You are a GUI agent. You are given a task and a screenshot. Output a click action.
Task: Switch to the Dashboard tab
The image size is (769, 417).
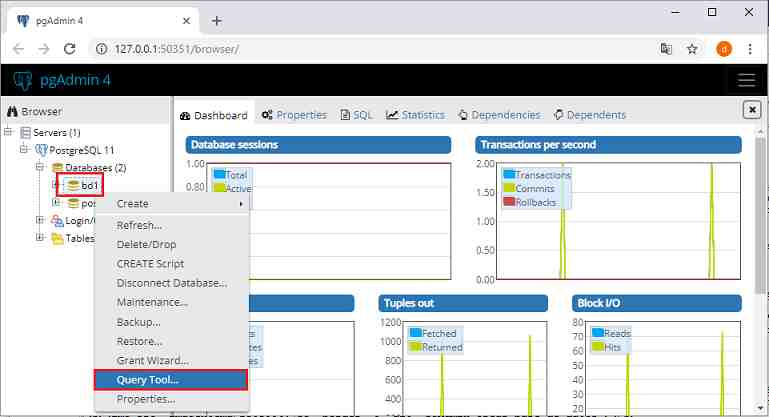click(214, 115)
